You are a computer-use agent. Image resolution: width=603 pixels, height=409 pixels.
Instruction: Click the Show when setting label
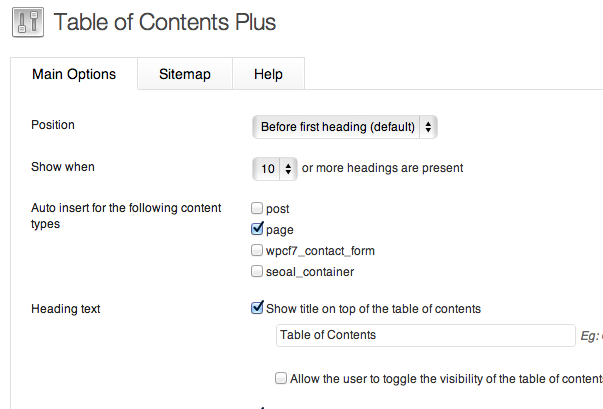pos(63,168)
